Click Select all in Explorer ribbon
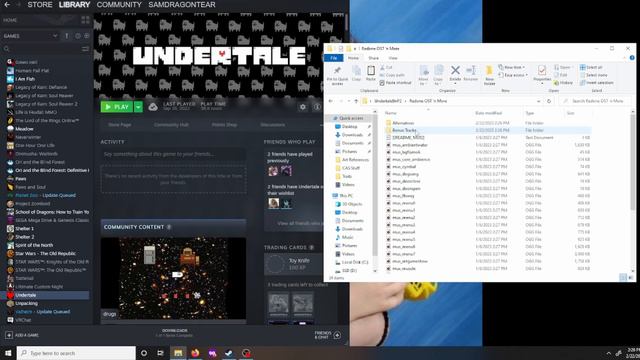Image resolution: width=640 pixels, height=360 pixels. (591, 67)
